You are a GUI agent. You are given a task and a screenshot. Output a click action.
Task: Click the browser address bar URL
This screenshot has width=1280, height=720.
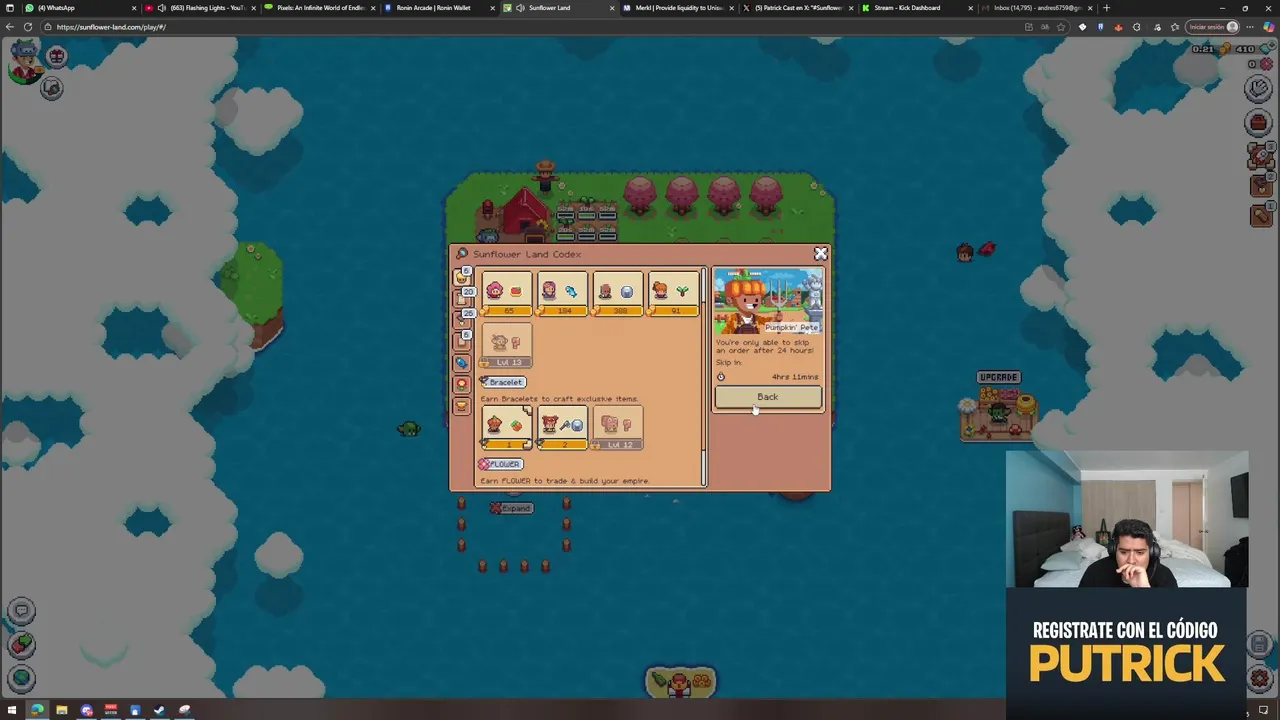(x=111, y=27)
